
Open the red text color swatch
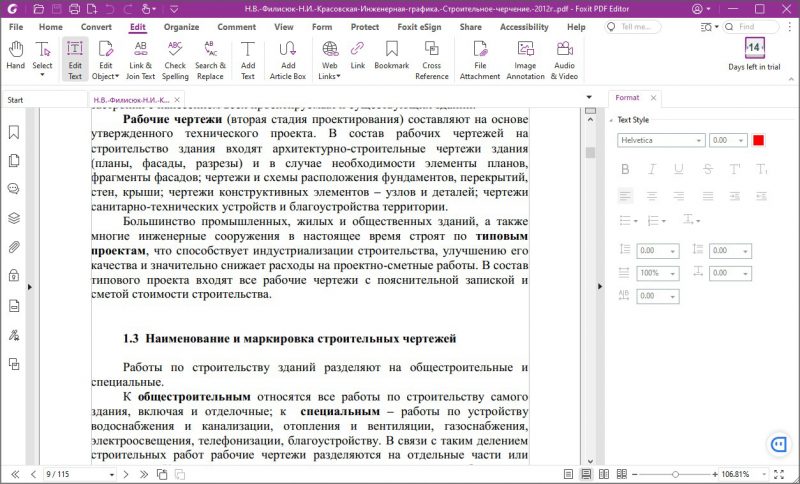758,140
